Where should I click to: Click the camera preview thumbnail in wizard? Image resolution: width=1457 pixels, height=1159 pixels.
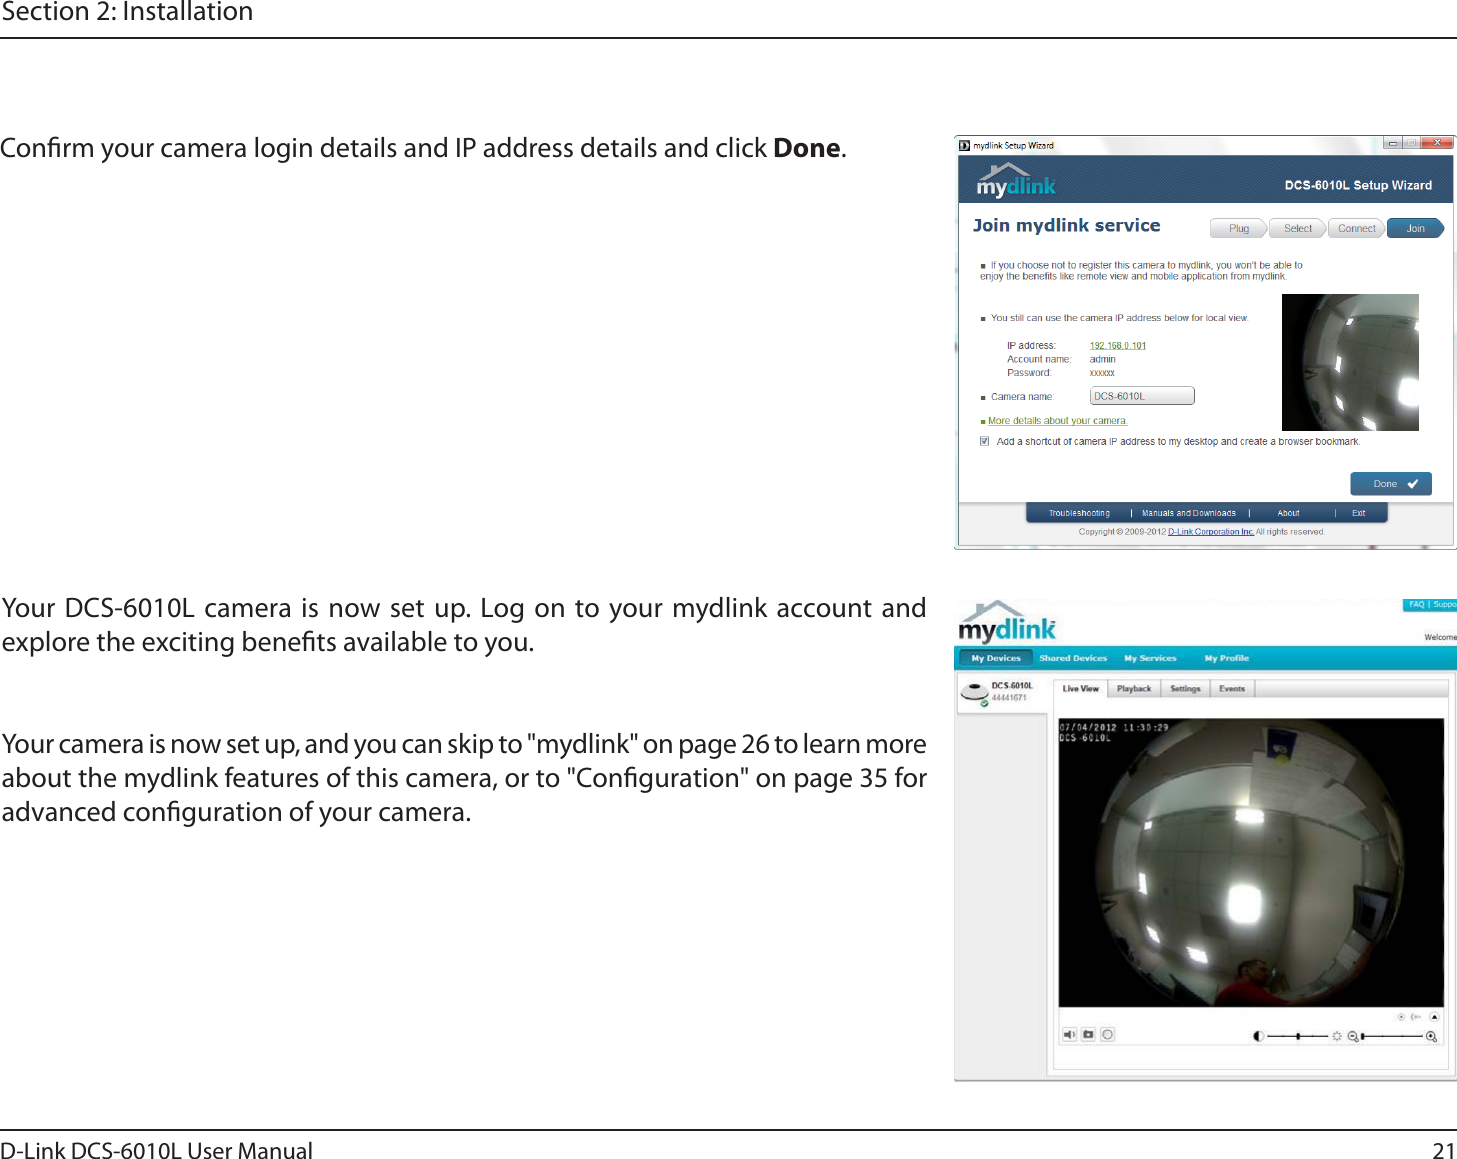tap(1350, 362)
